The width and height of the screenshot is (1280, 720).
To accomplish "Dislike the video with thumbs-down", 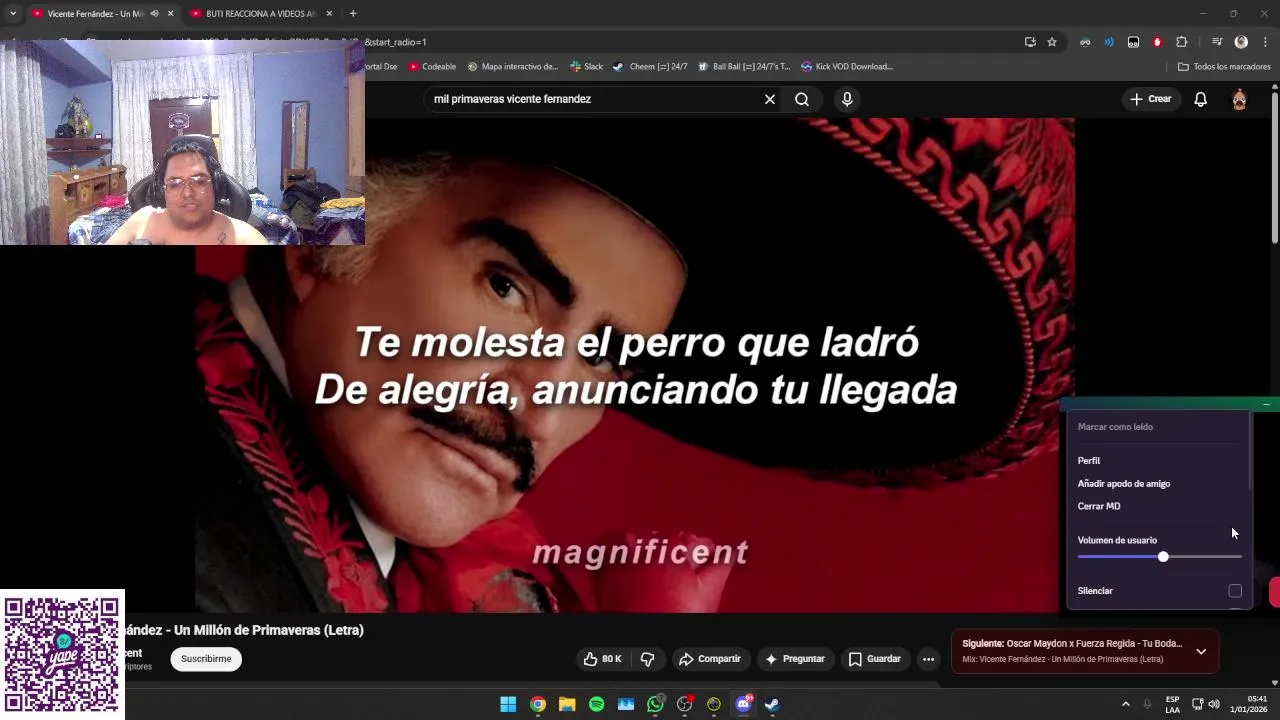I will 647,659.
